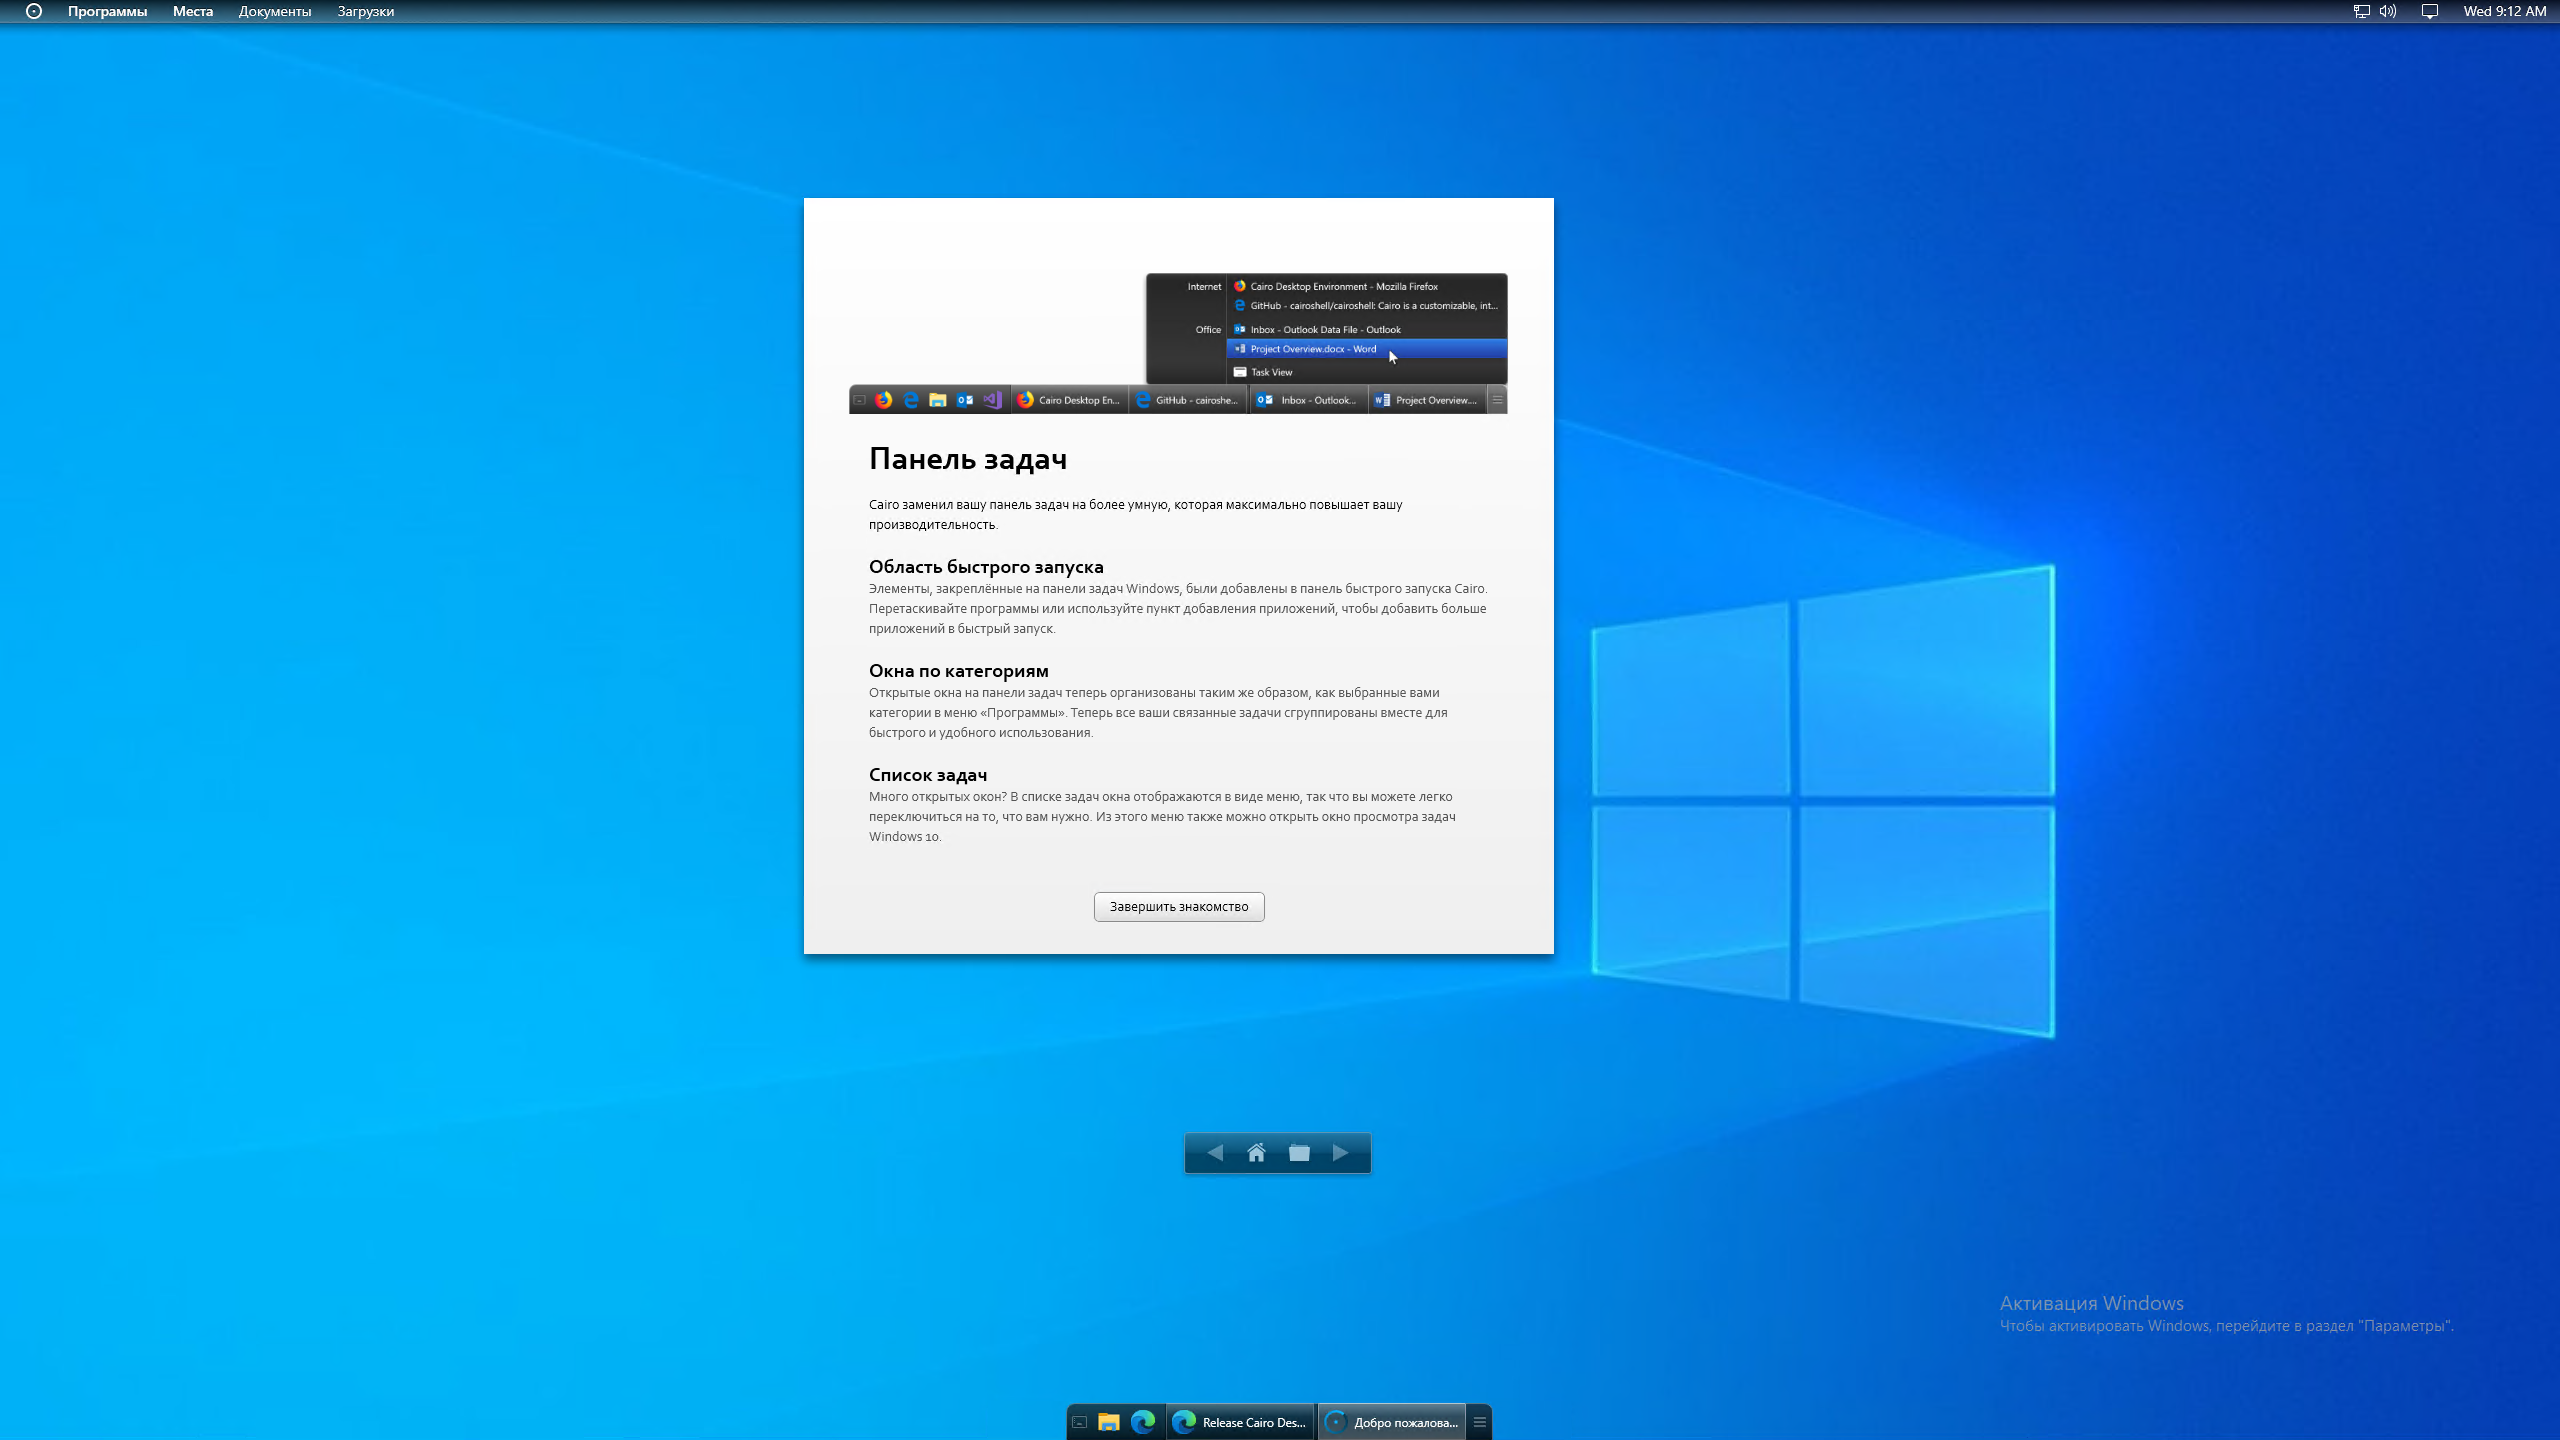The height and width of the screenshot is (1440, 2560).
Task: Click desktop navigation browse folder icon
Action: [x=1299, y=1153]
